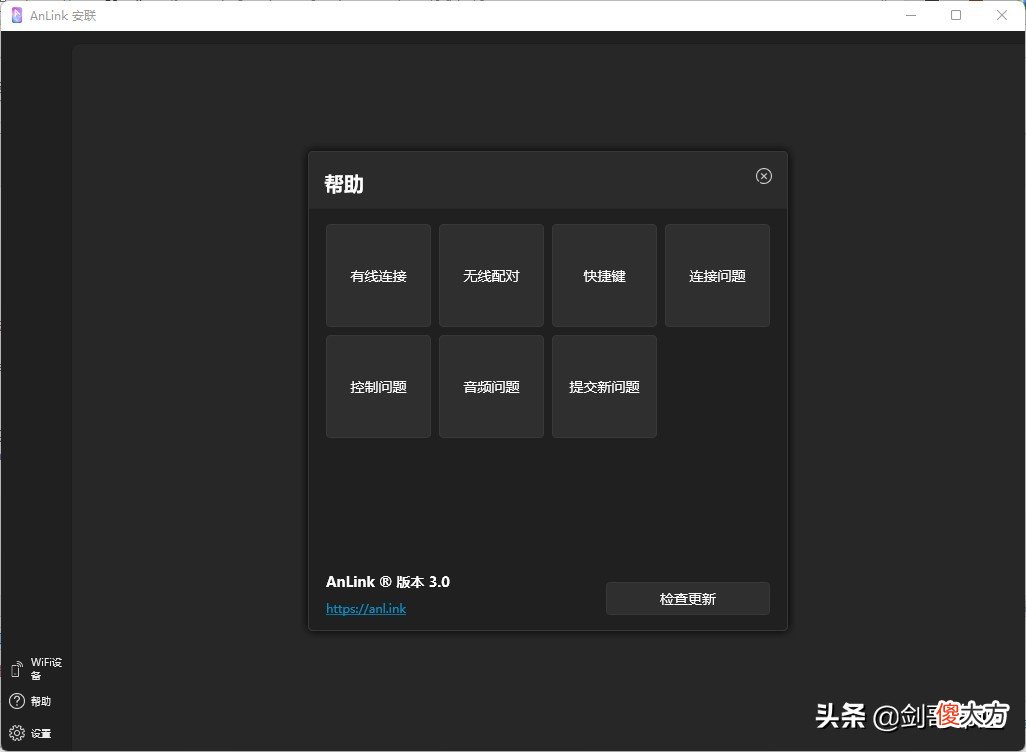Open the 控制问题 help tile
This screenshot has width=1026, height=752.
378,387
